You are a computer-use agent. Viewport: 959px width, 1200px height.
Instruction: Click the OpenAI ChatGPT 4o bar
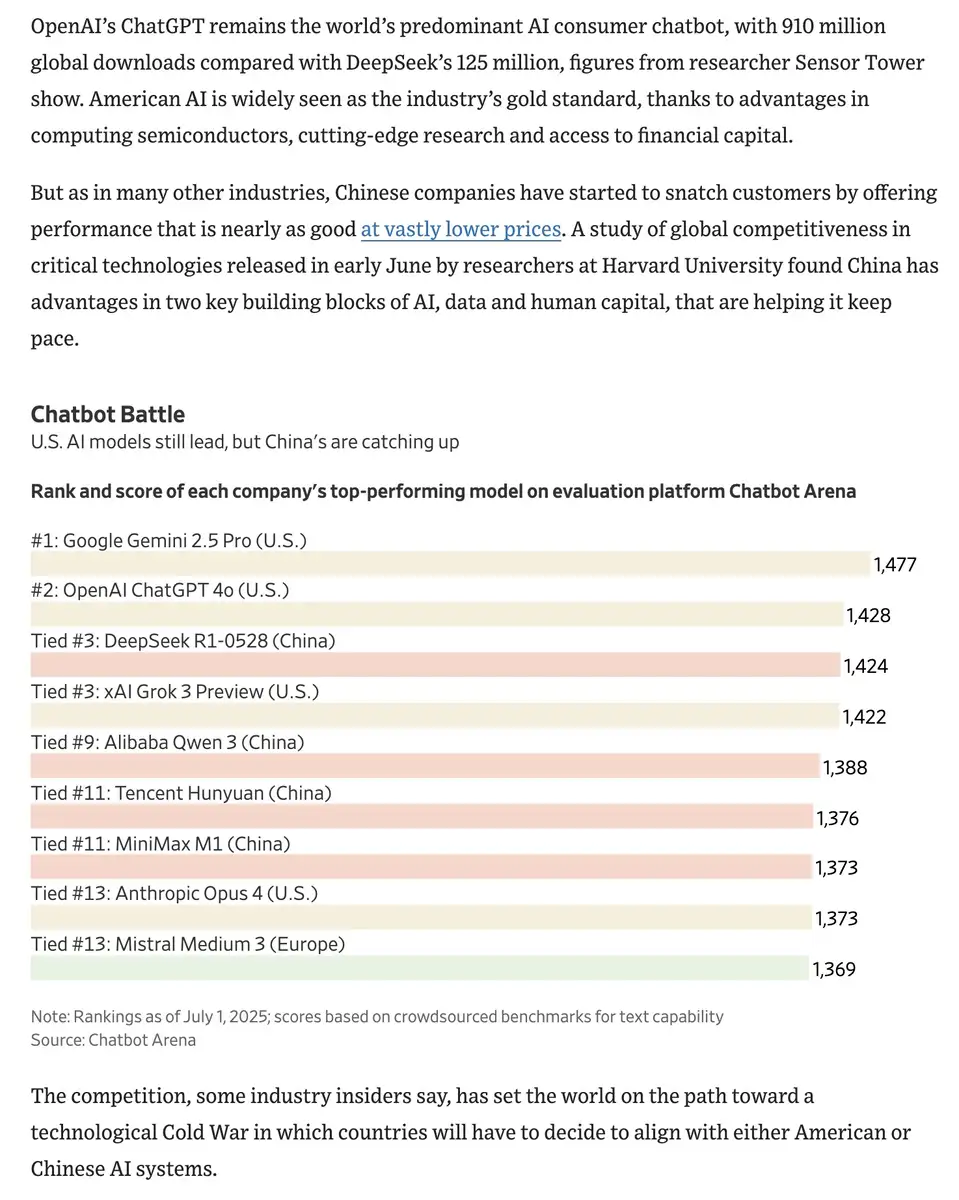[x=437, y=614]
